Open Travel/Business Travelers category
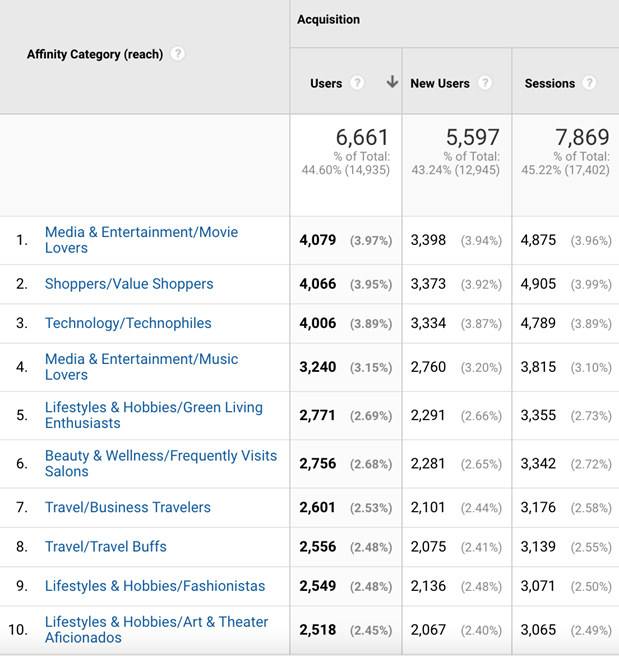Viewport: 619px width, 656px height. click(x=127, y=507)
